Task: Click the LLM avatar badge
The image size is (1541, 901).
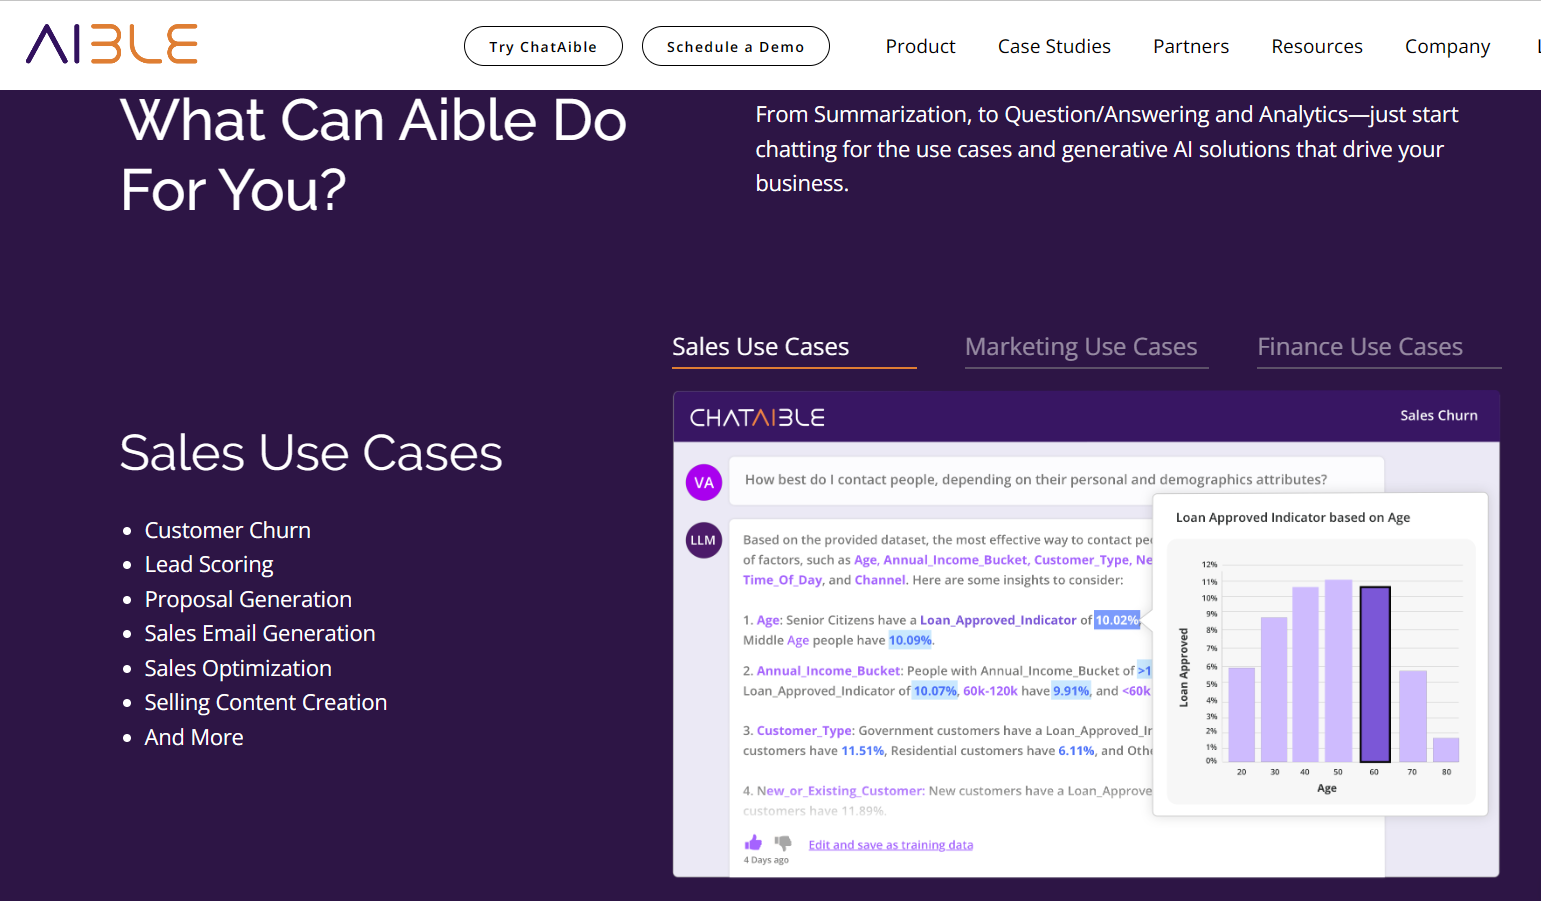Action: [703, 540]
